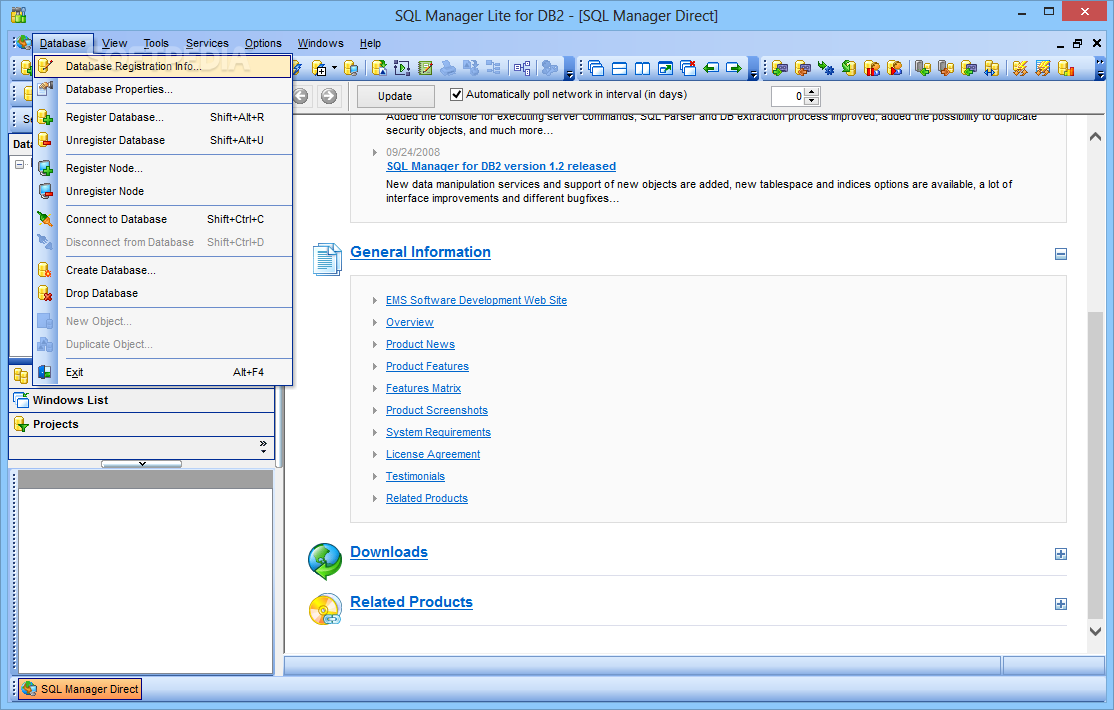1114x710 pixels.
Task: Click the scroll down arrow of page scrollbar
Action: click(1096, 631)
